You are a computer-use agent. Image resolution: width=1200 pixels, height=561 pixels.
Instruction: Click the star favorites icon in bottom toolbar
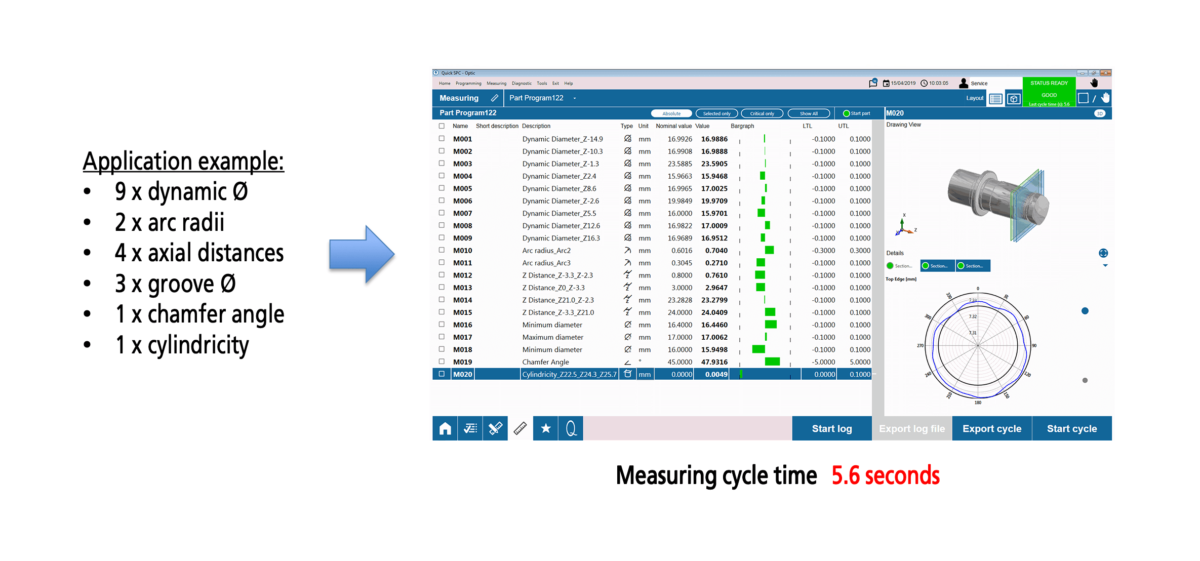pos(546,428)
